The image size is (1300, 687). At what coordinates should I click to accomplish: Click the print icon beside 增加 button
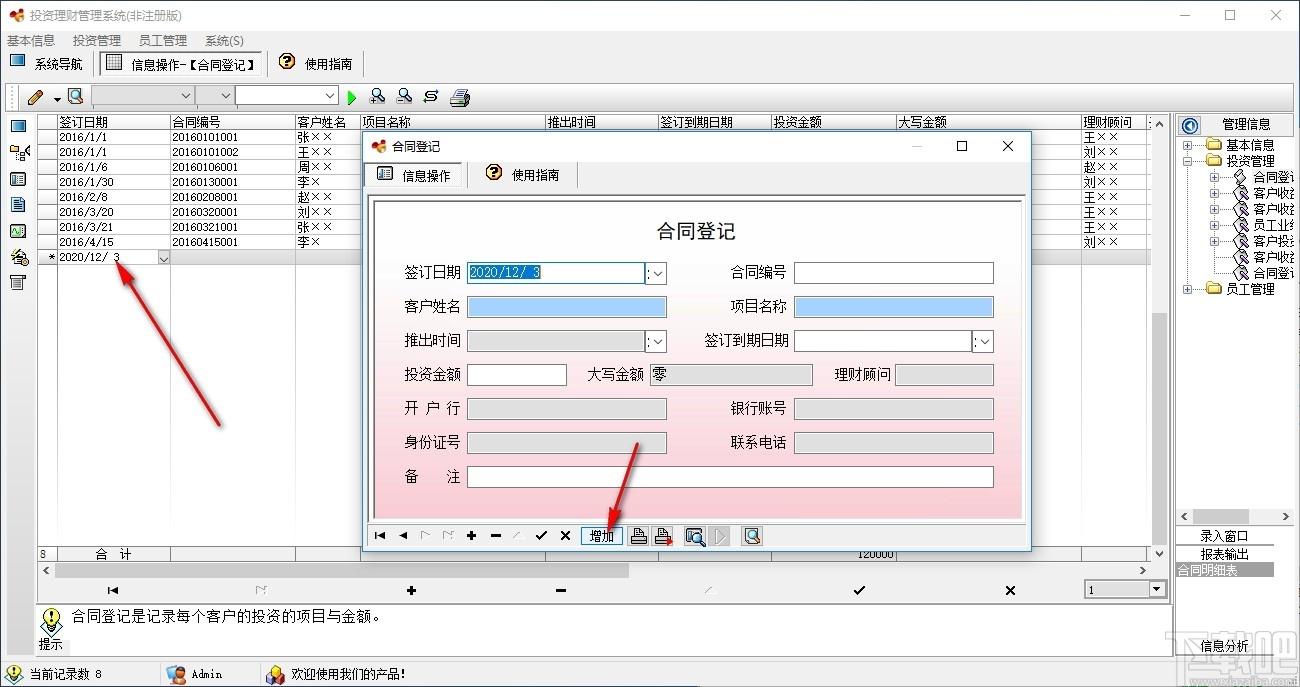click(x=638, y=536)
